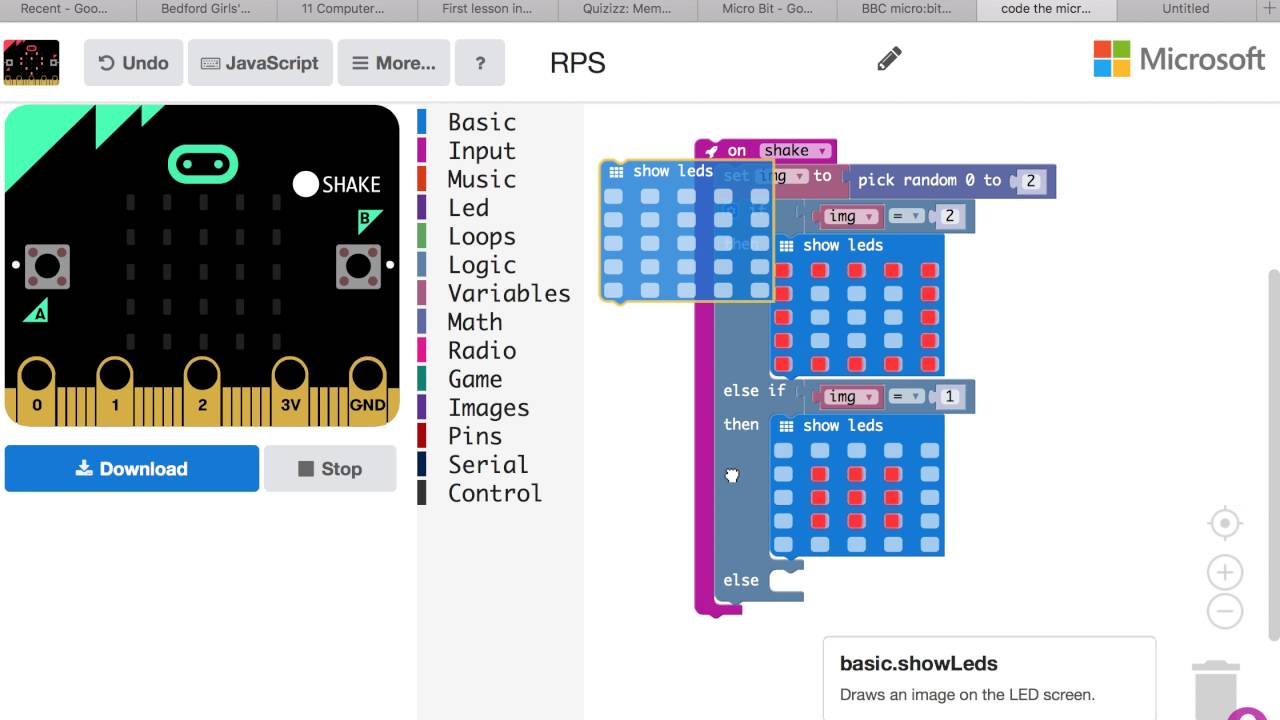Click the micro:bit home logo icon
The height and width of the screenshot is (720, 1280).
32,62
